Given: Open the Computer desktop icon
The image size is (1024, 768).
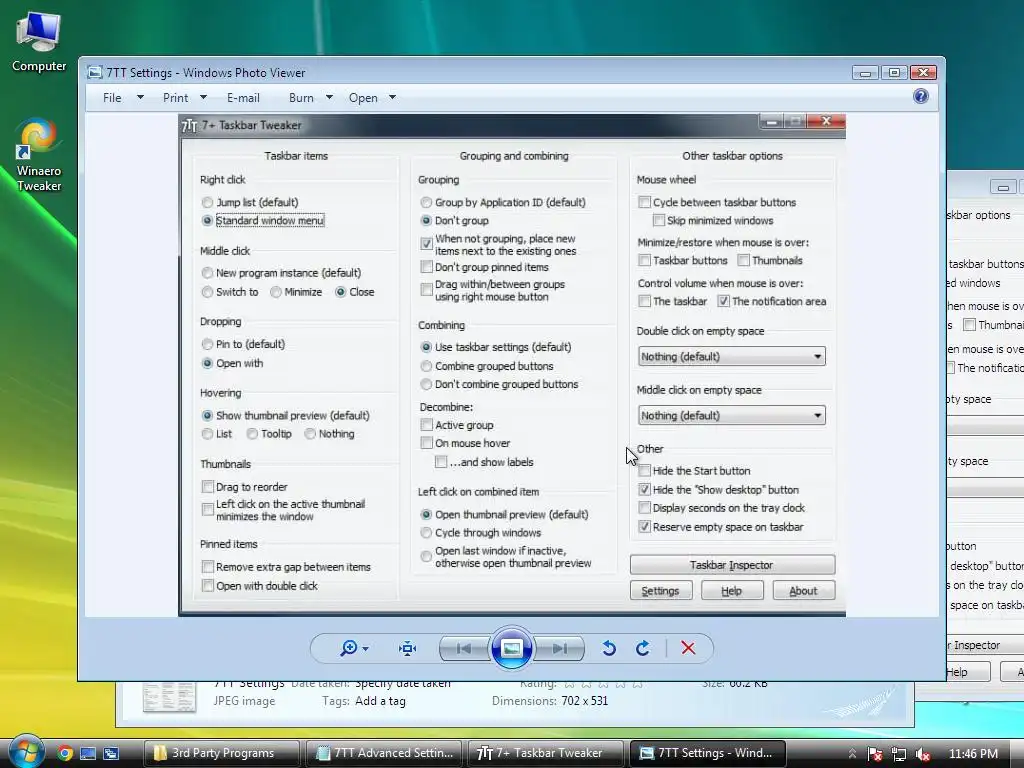Looking at the screenshot, I should (x=39, y=41).
